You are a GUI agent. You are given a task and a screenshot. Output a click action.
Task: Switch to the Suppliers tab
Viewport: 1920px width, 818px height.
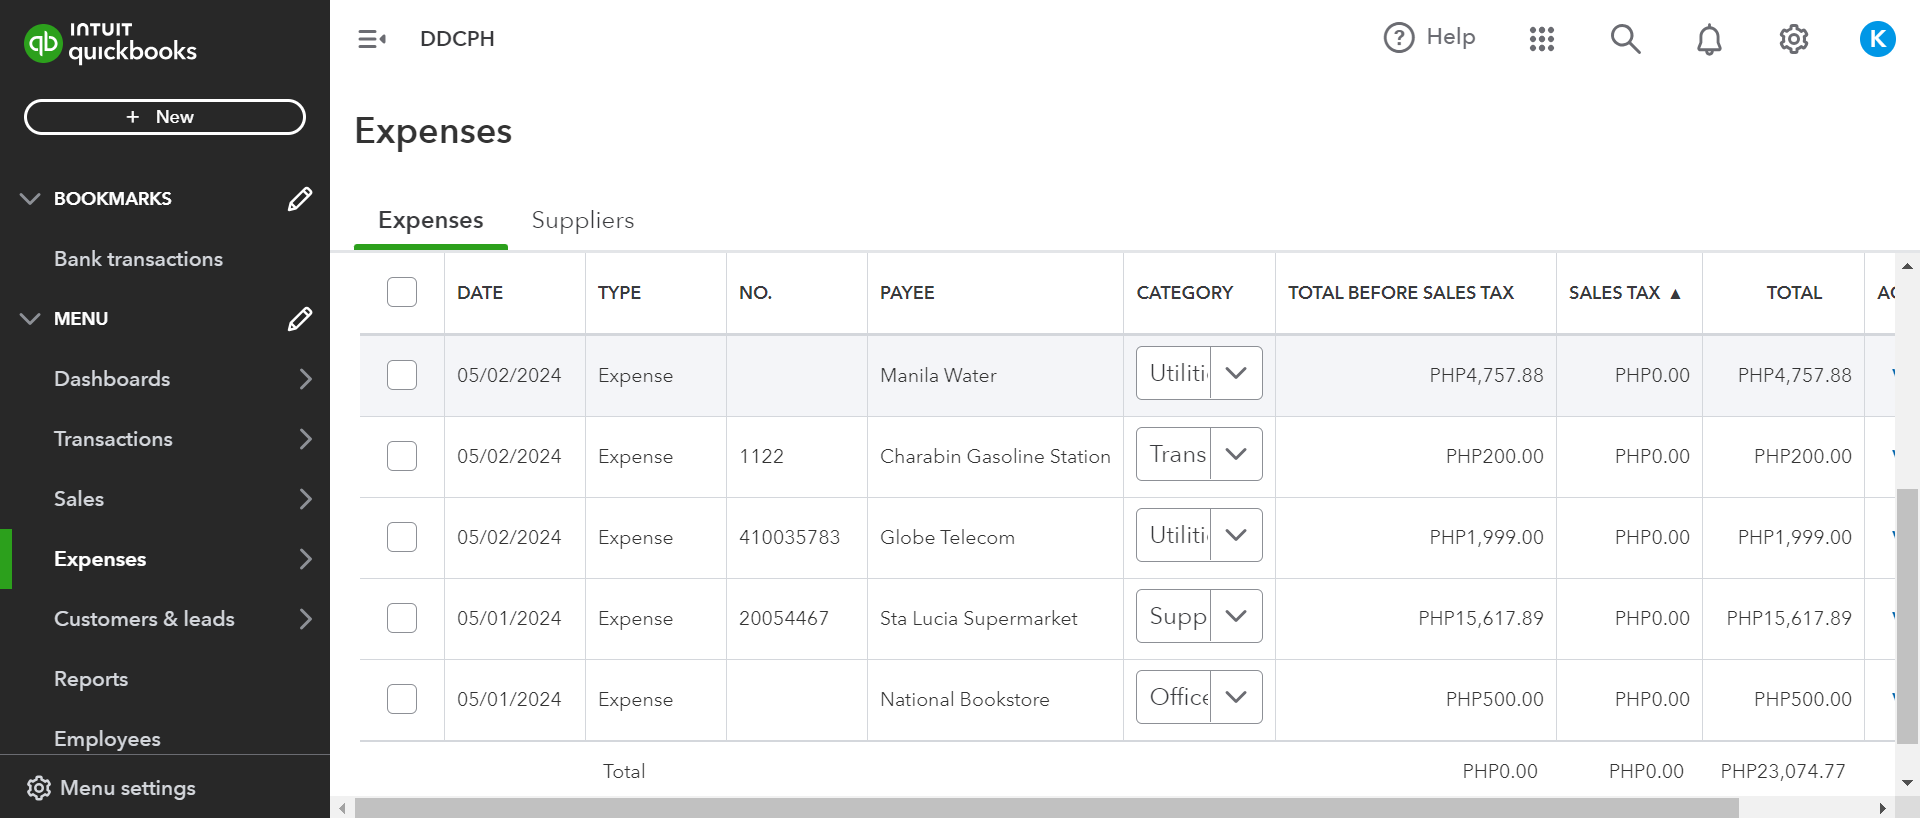pyautogui.click(x=582, y=220)
